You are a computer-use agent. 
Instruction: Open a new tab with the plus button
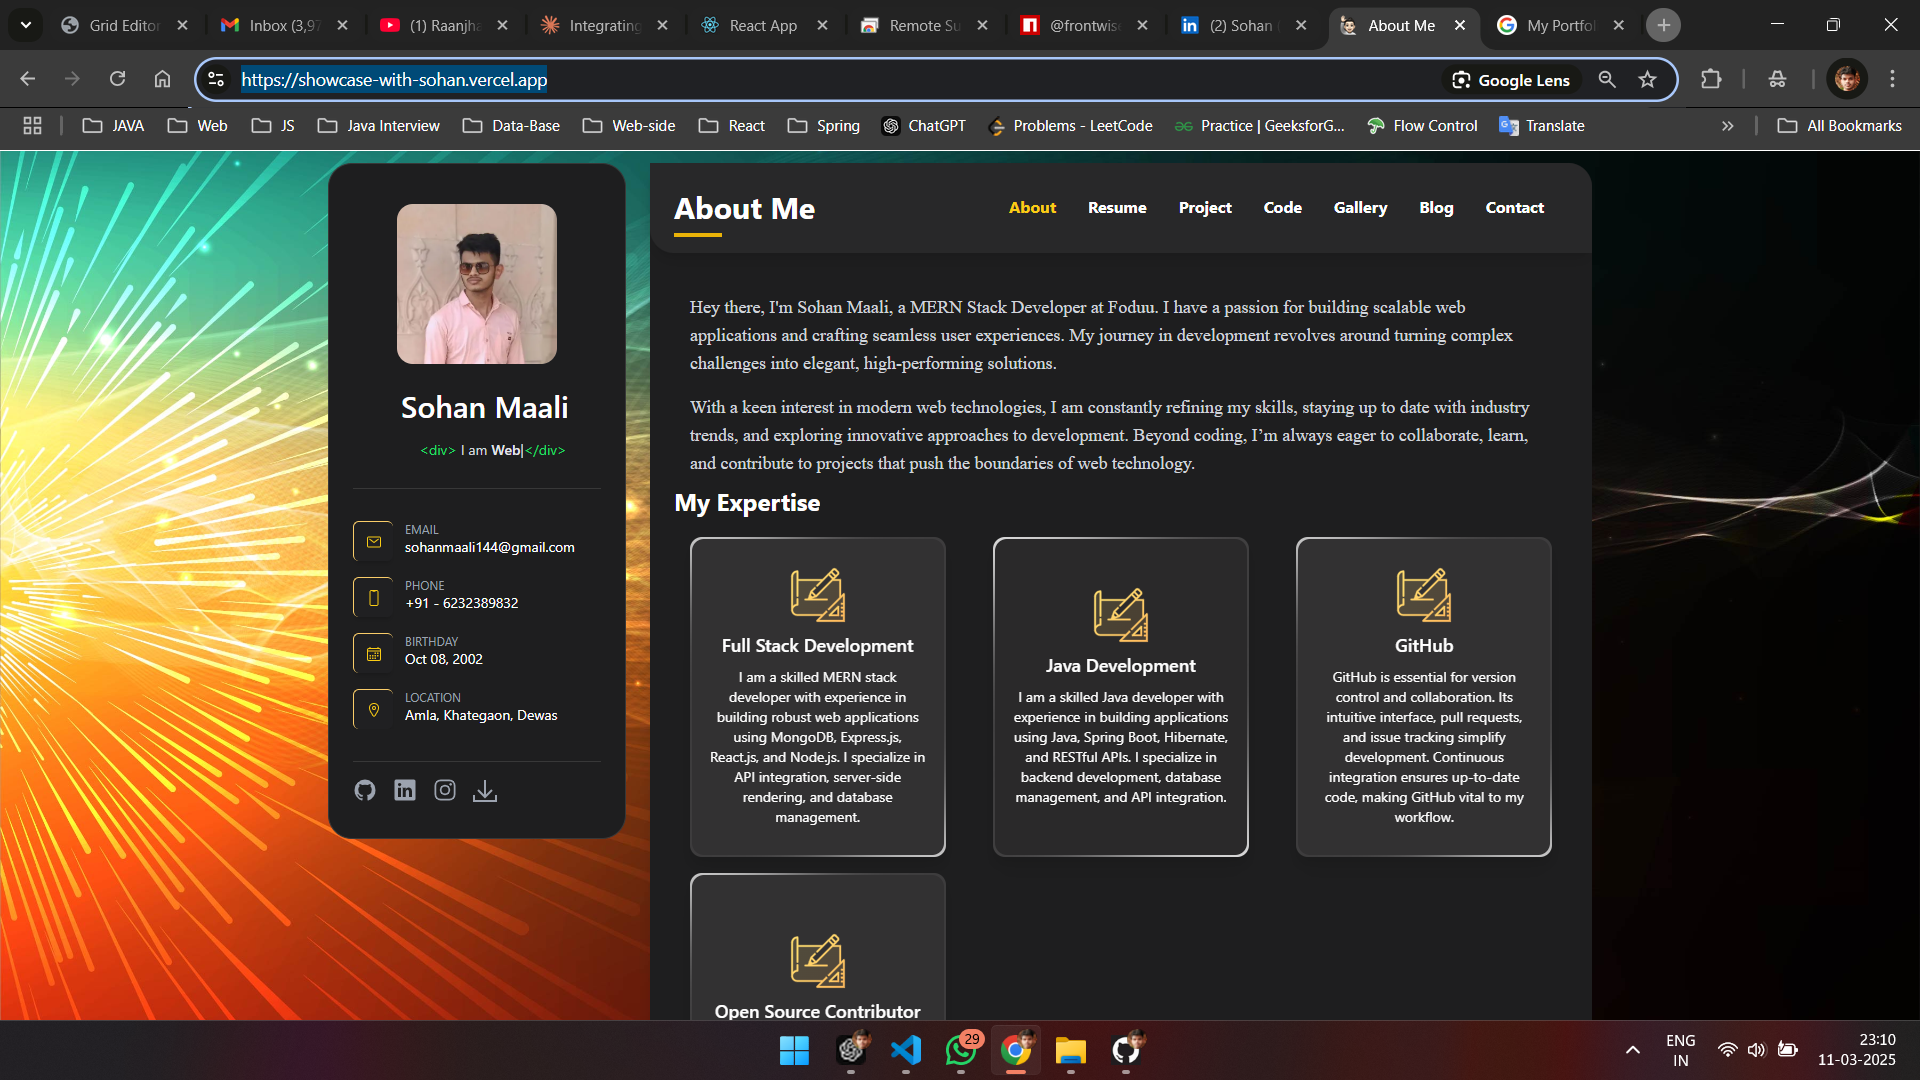pyautogui.click(x=1664, y=26)
